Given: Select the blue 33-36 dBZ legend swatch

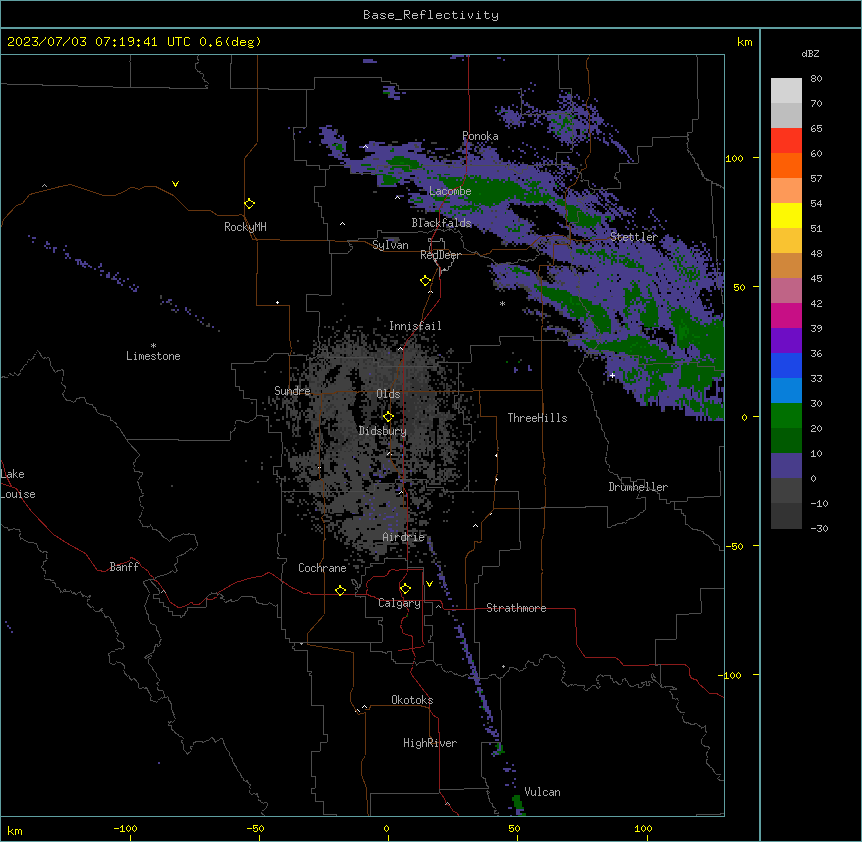Looking at the screenshot, I should [786, 365].
